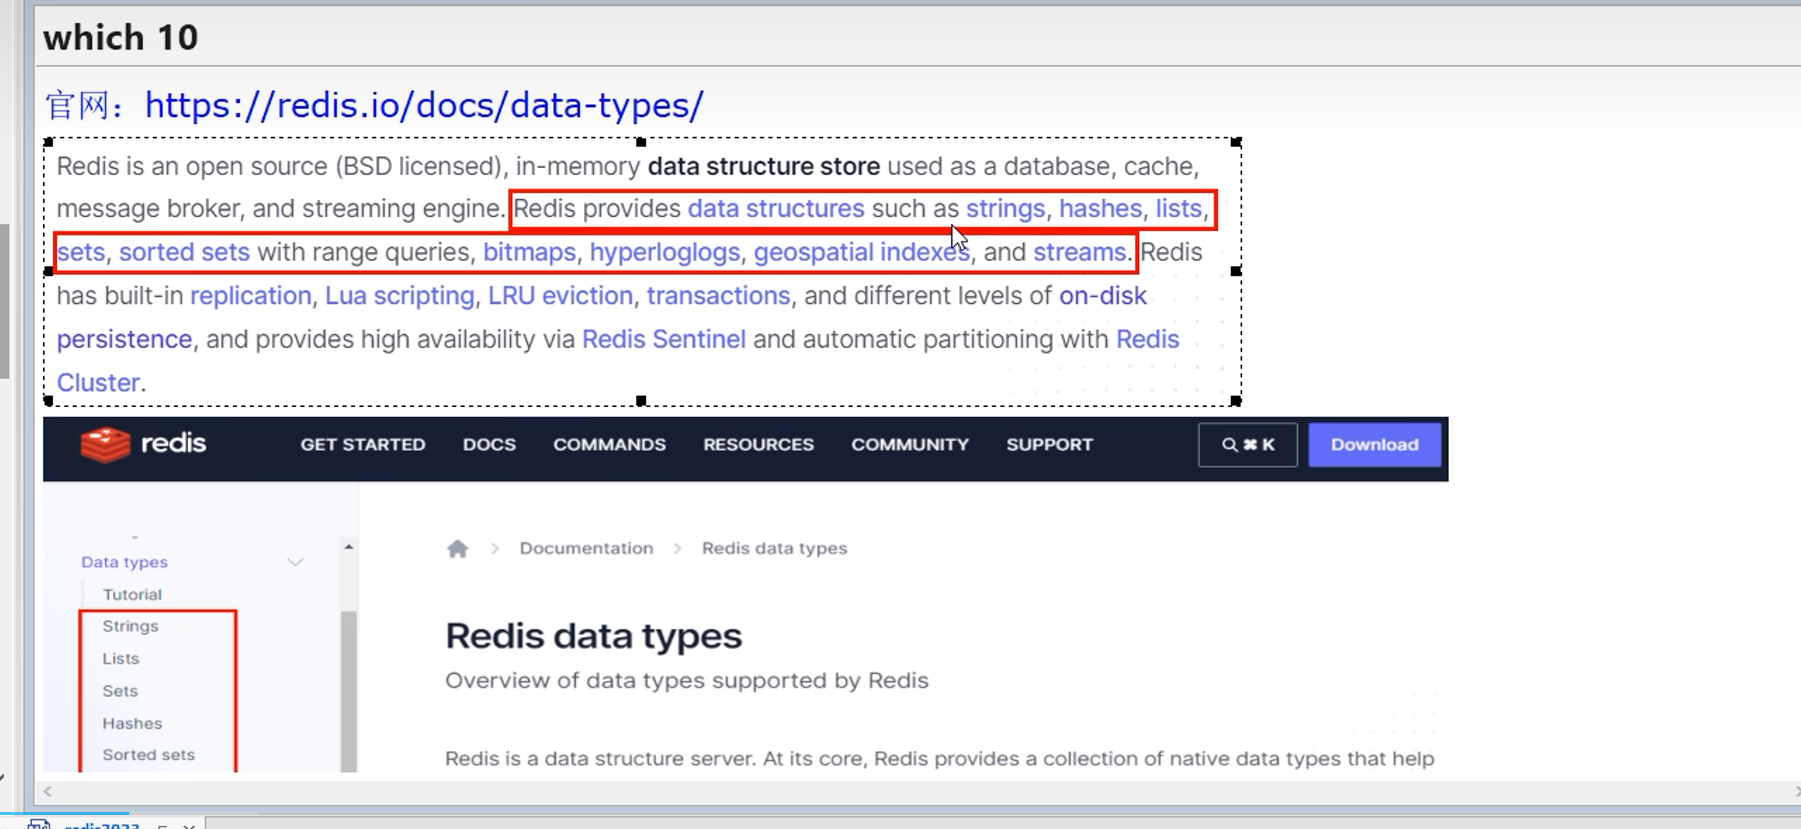Click the horizontal scrollbar left arrow

pos(47,791)
